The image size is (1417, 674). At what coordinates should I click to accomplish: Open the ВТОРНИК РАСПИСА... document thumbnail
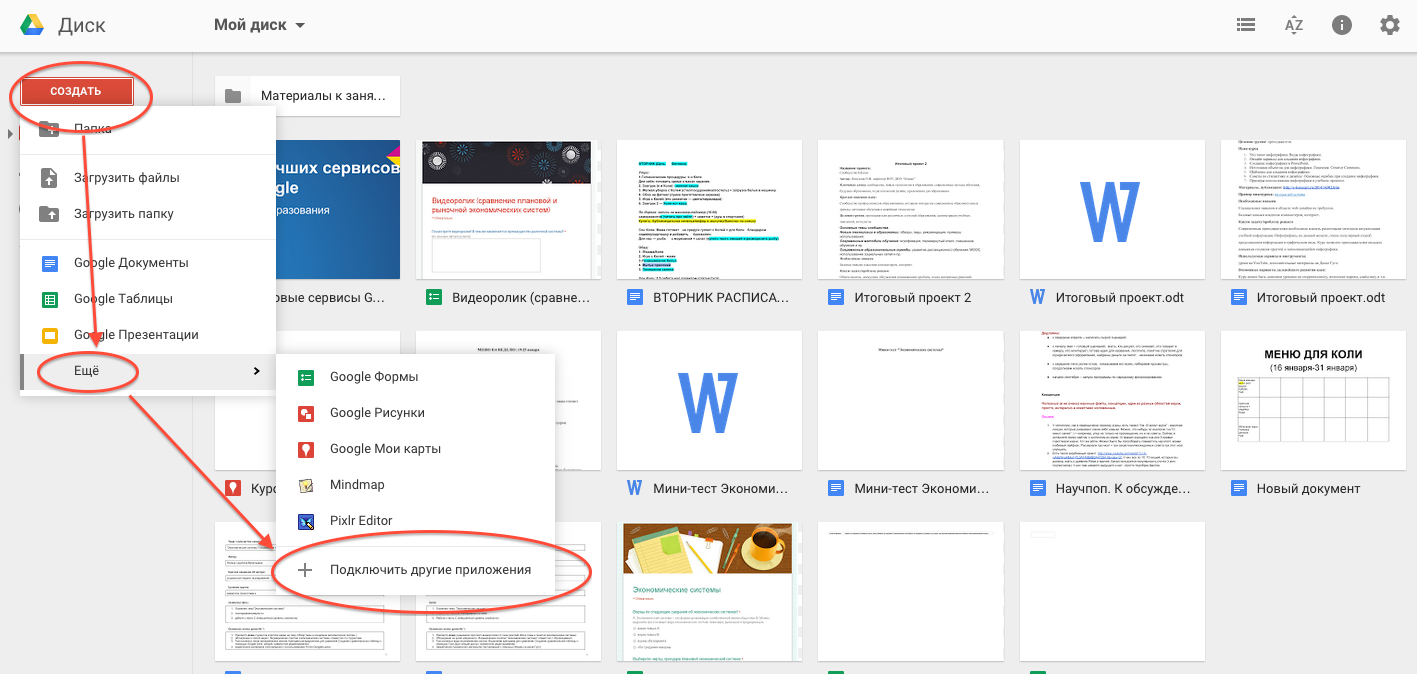click(709, 209)
